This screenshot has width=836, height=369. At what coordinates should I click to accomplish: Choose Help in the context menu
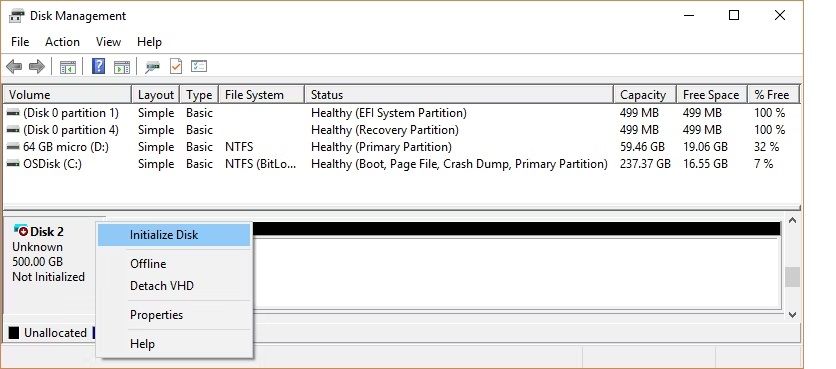click(174, 344)
